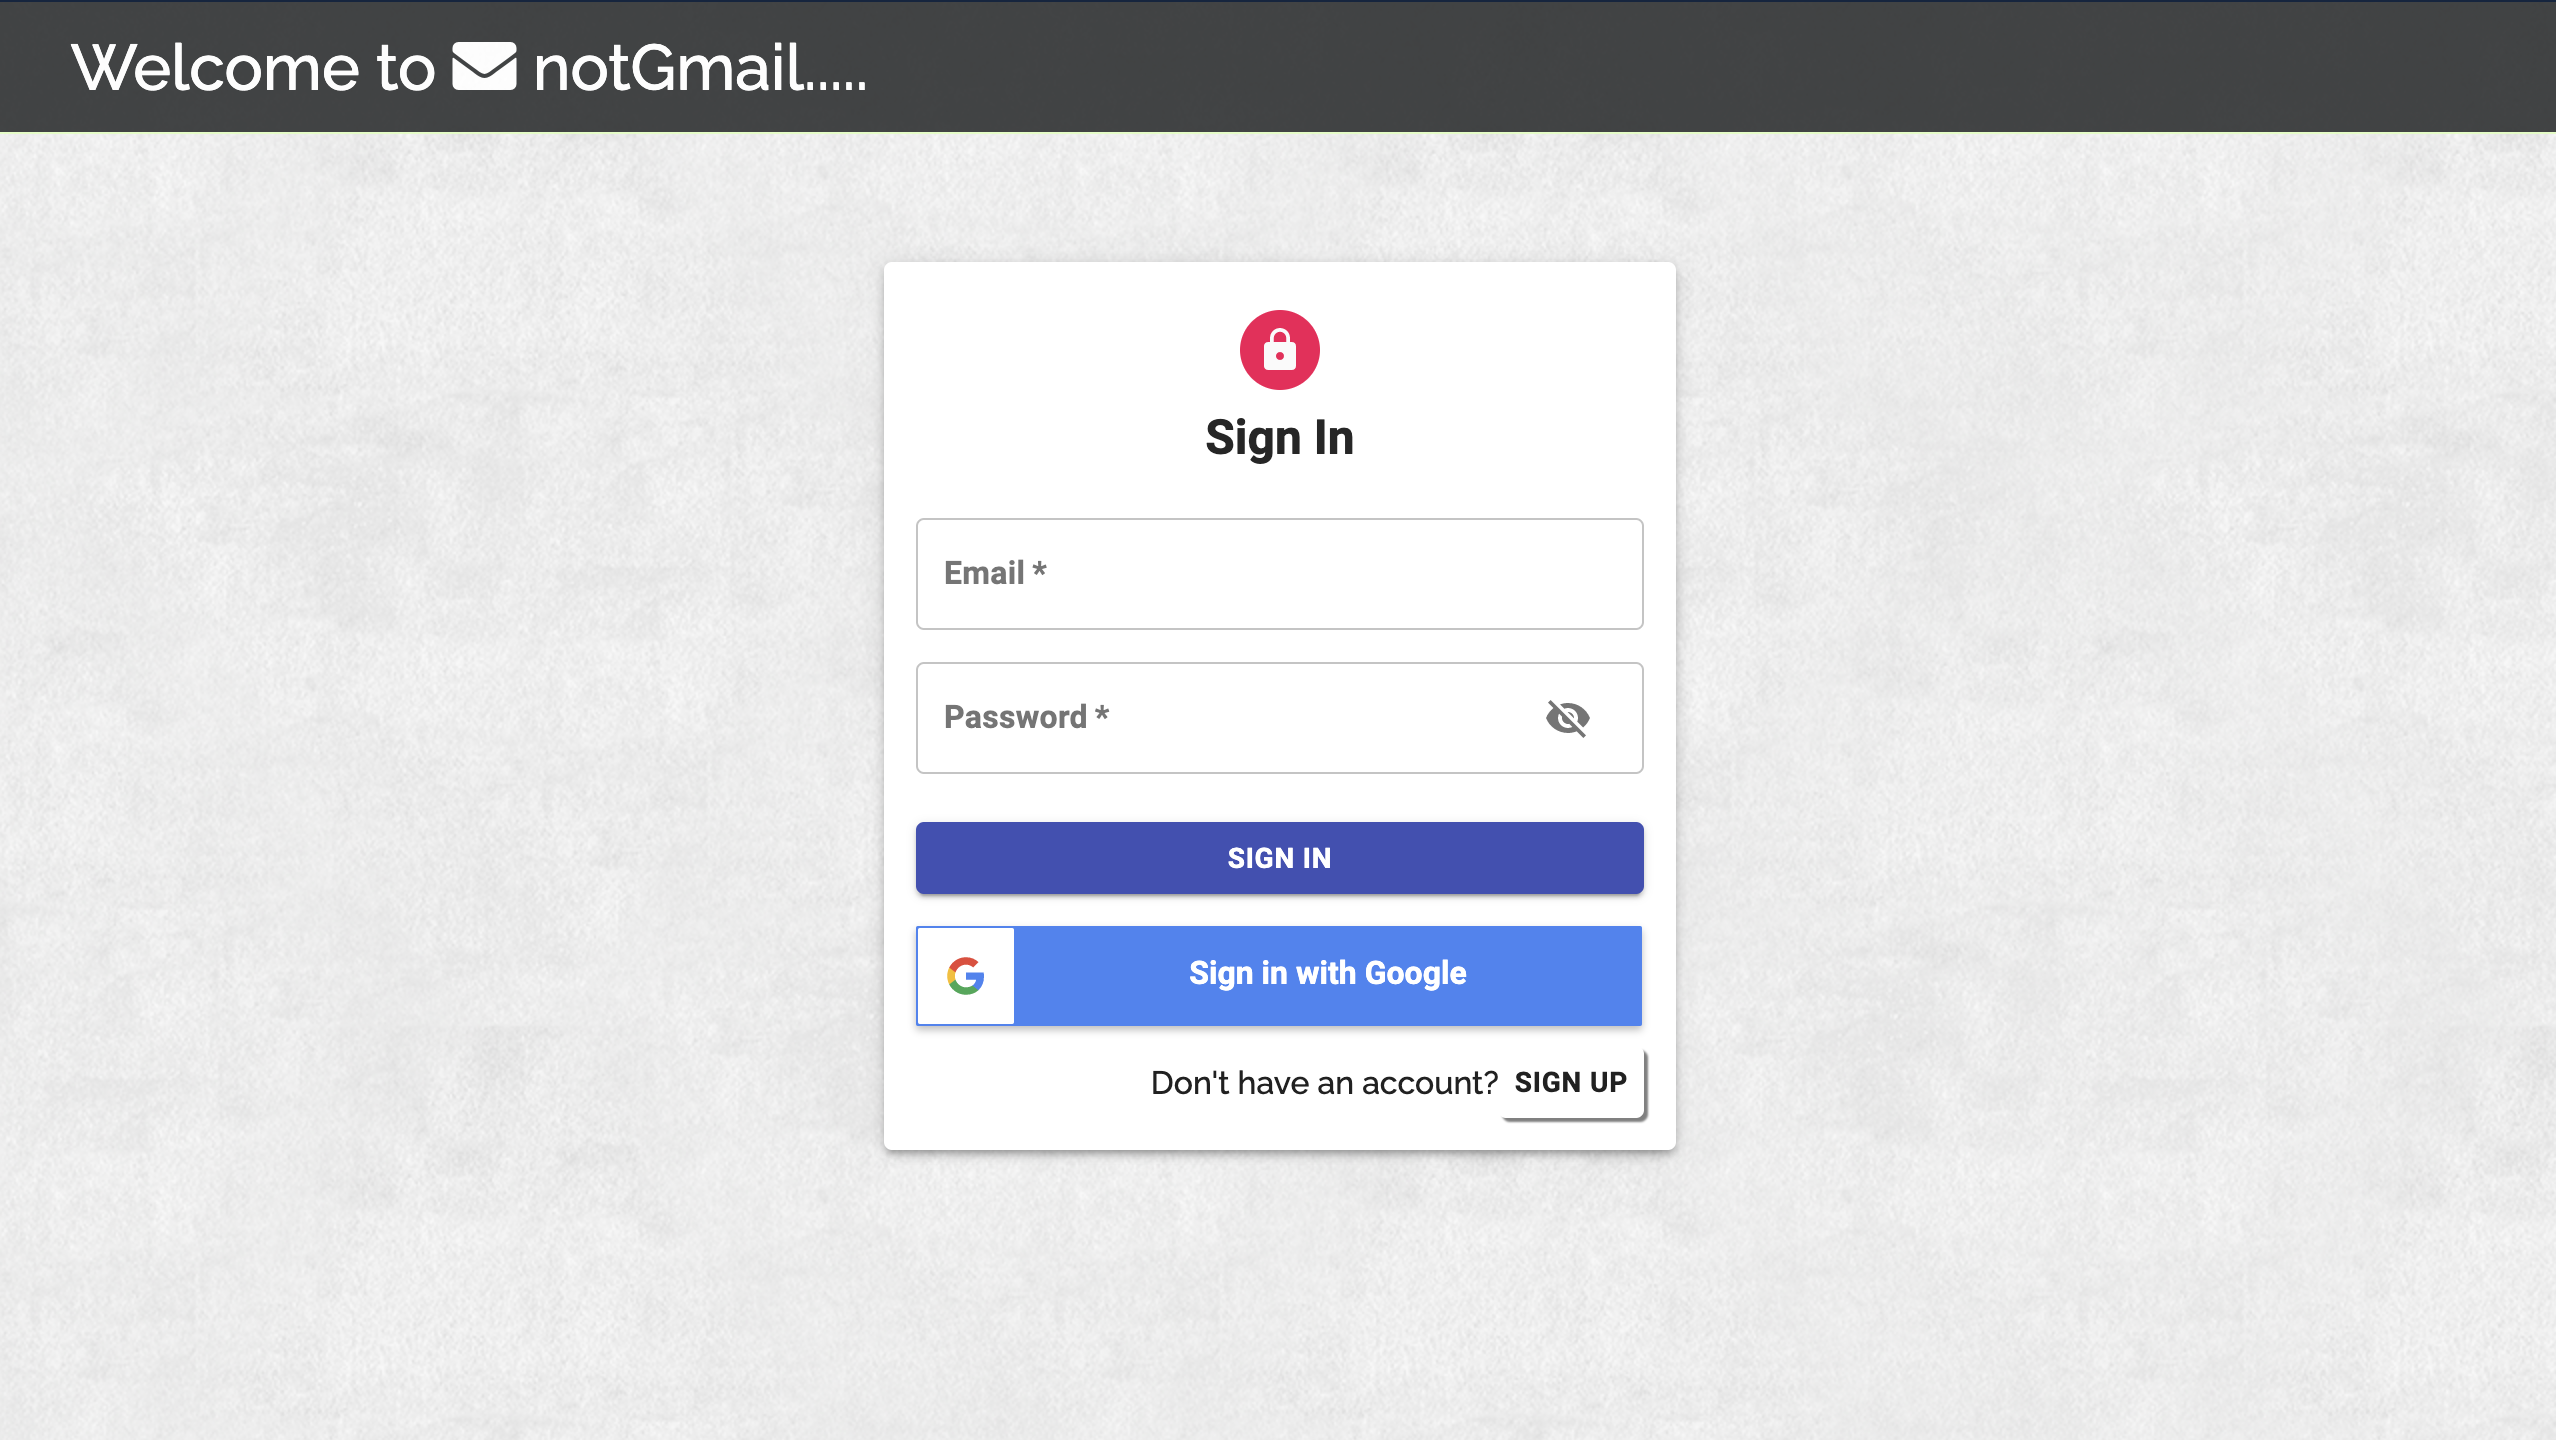Toggle password visibility with the eye icon
This screenshot has width=2556, height=1440.
1567,718
